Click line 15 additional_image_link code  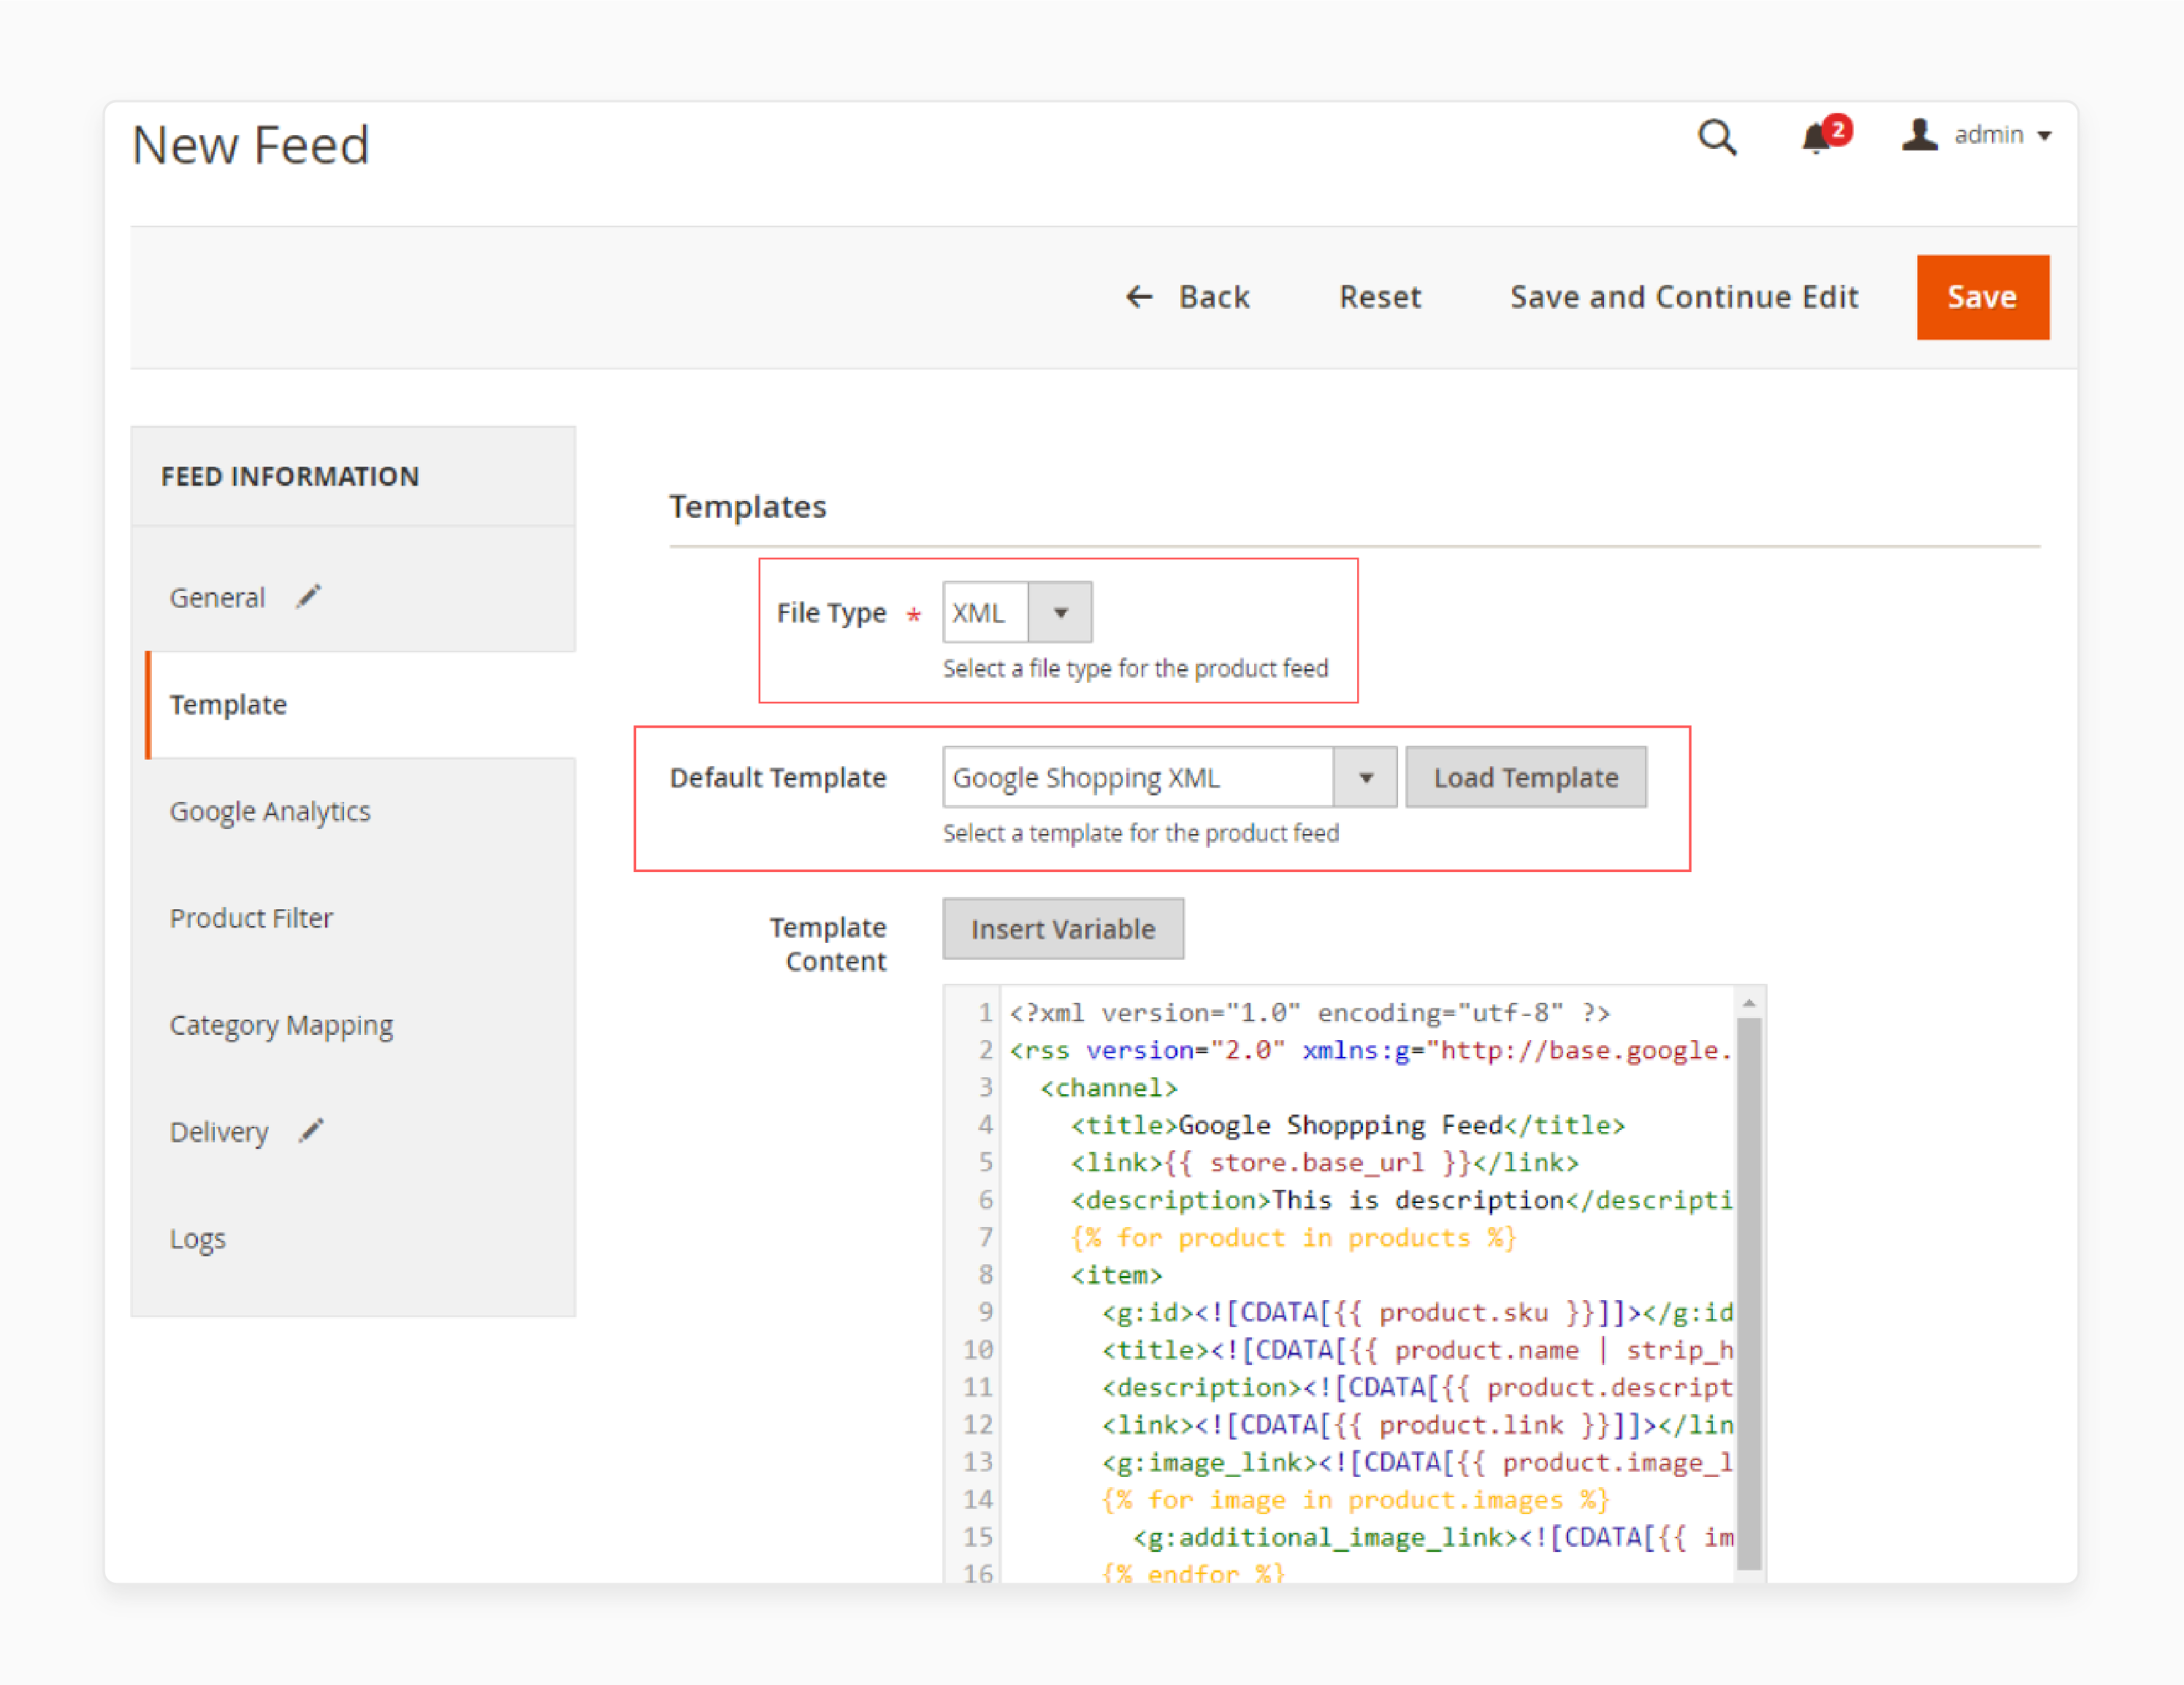(x=1433, y=1538)
